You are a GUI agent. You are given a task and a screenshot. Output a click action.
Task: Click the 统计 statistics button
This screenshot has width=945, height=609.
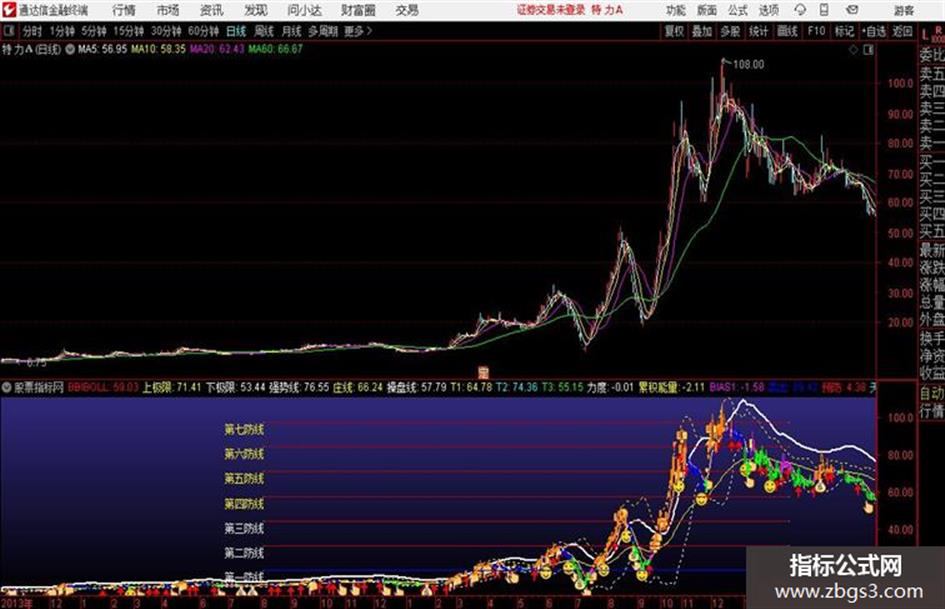click(758, 31)
